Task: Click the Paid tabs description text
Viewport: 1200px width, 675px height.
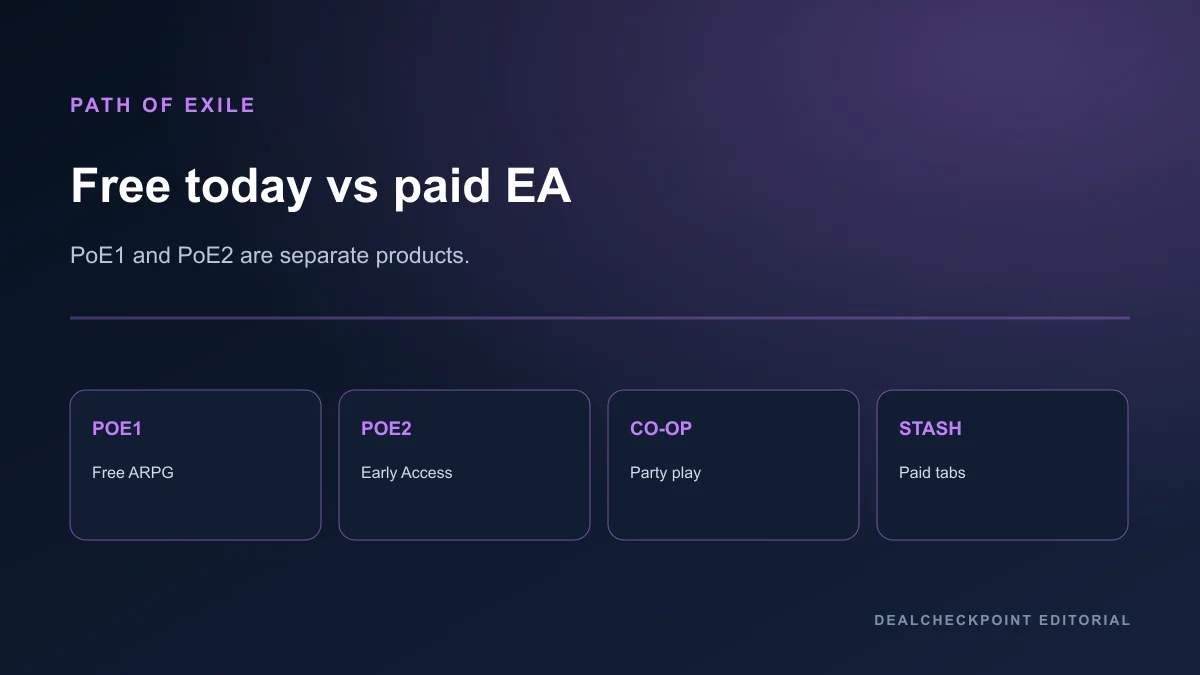Action: (932, 472)
